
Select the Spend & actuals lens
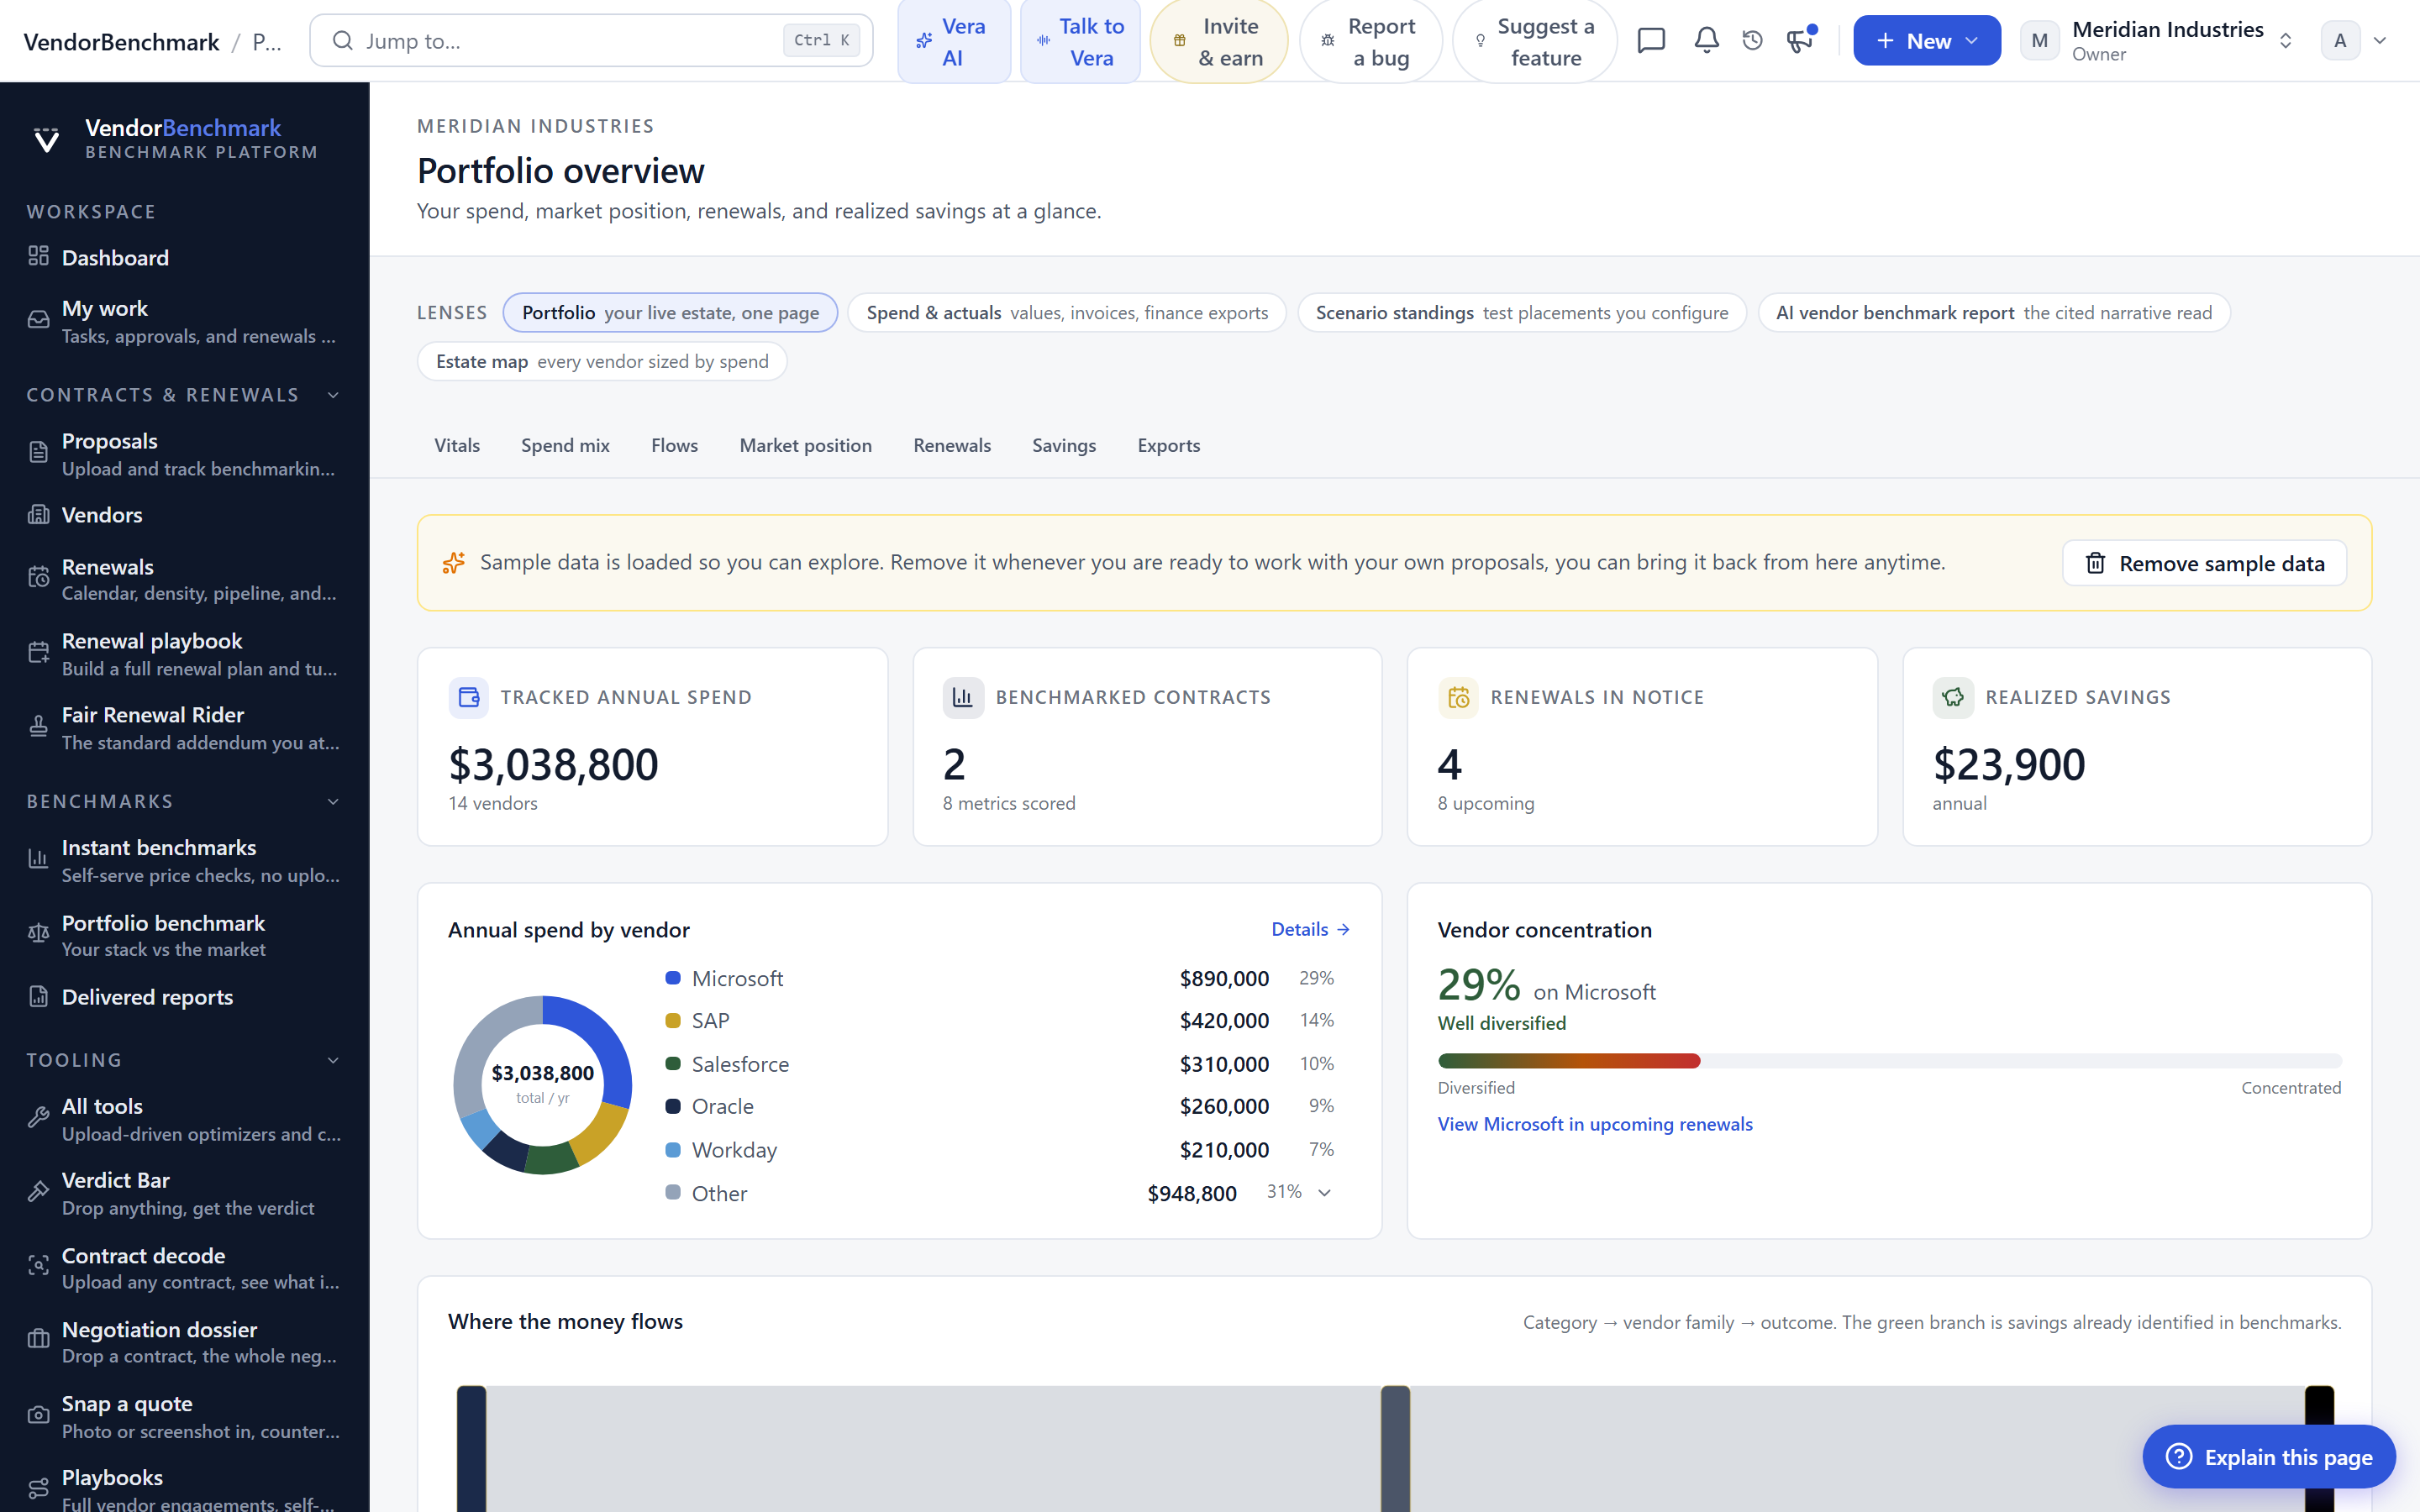point(1067,313)
